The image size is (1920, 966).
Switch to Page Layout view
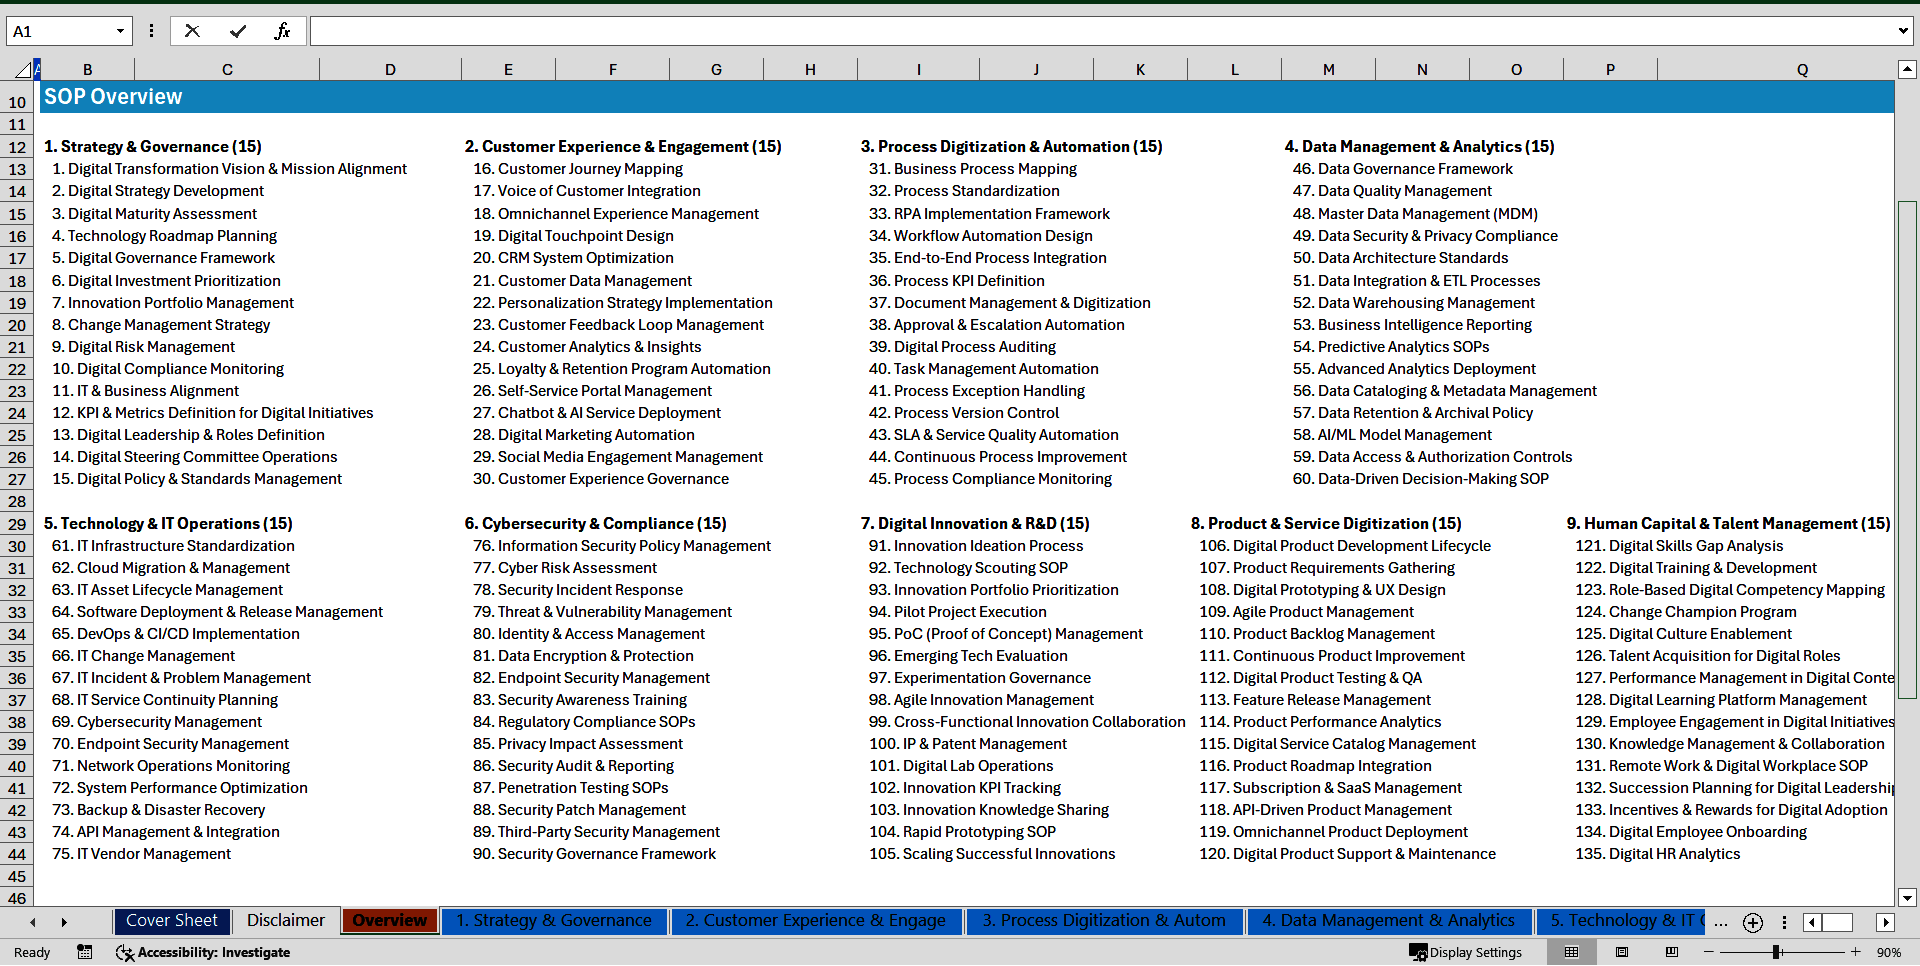[x=1622, y=952]
